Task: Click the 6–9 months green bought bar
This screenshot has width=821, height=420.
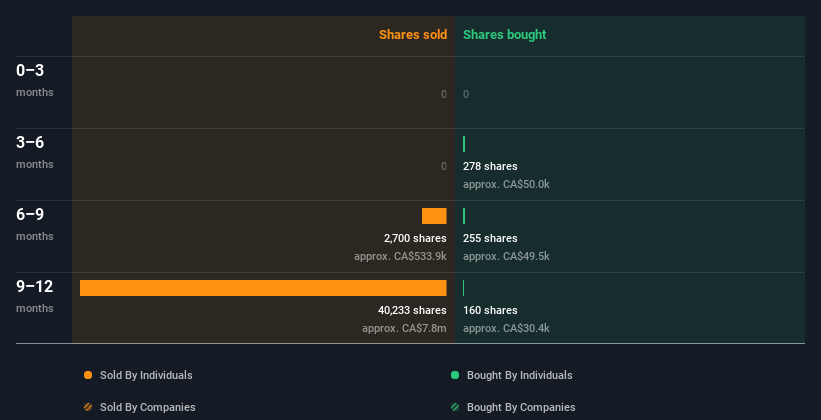Action: [464, 216]
